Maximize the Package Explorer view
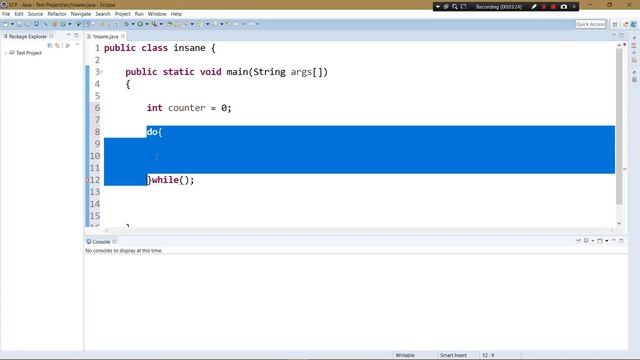Screen dimensions: 640x360 pyautogui.click(x=76, y=36)
